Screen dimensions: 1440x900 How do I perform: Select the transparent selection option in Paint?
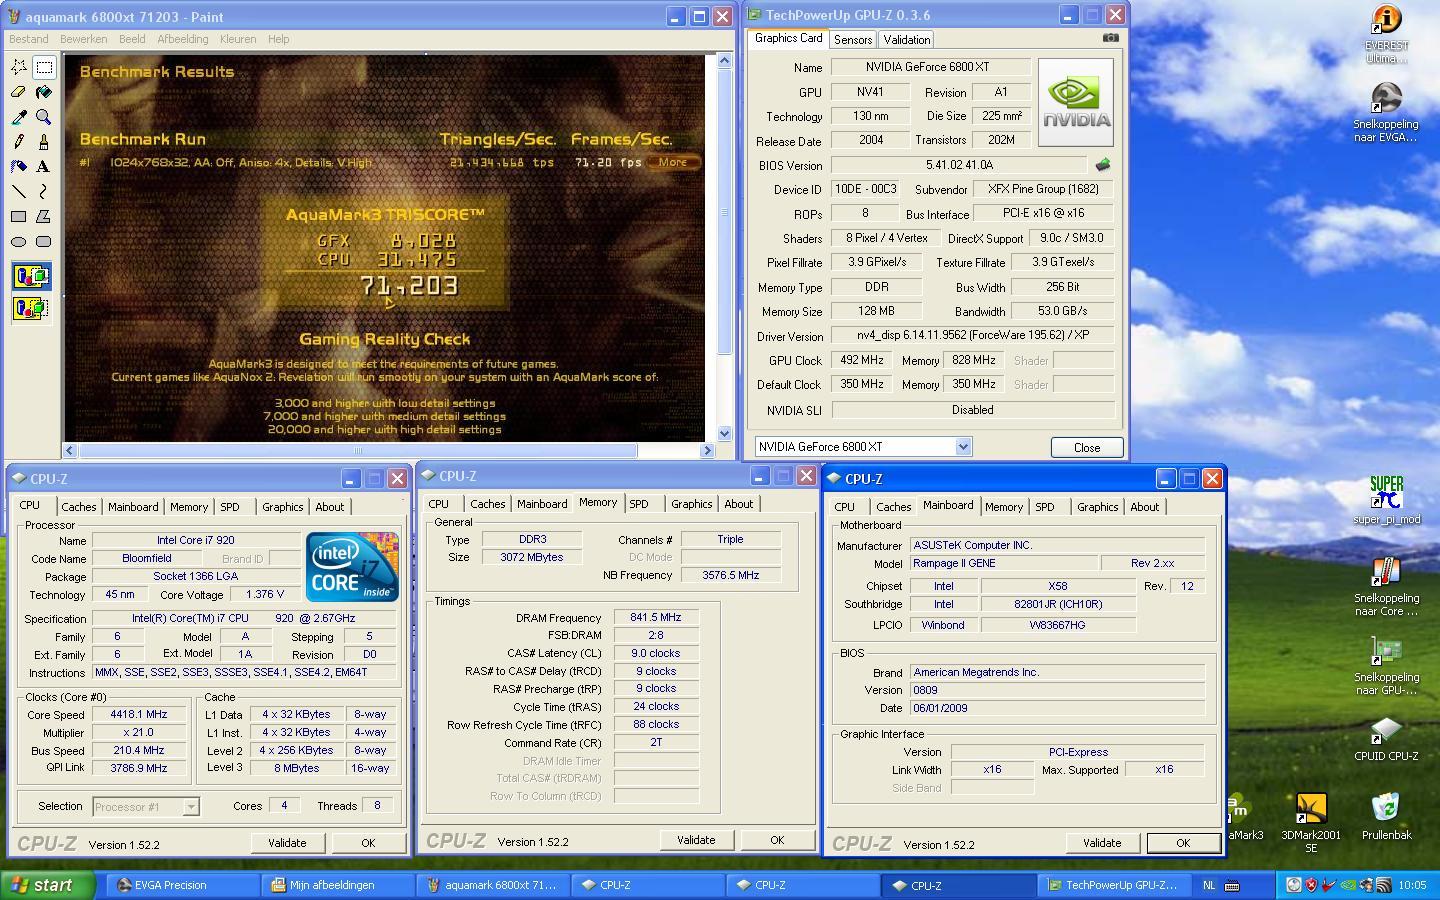(31, 308)
